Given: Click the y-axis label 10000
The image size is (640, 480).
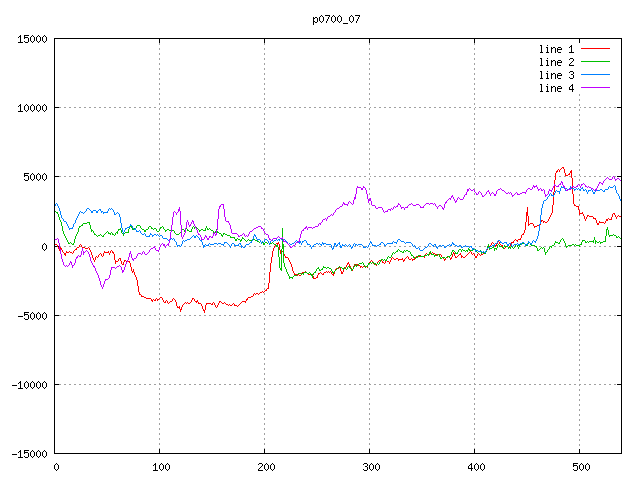Looking at the screenshot, I should (32, 108).
